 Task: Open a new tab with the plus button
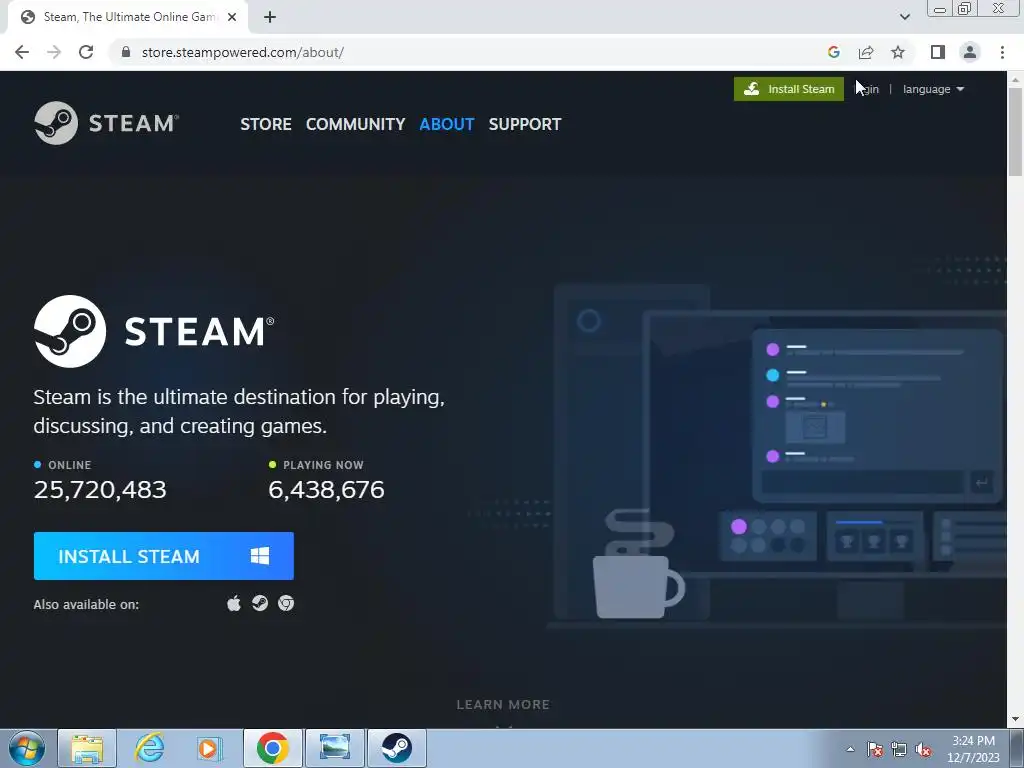pos(270,18)
